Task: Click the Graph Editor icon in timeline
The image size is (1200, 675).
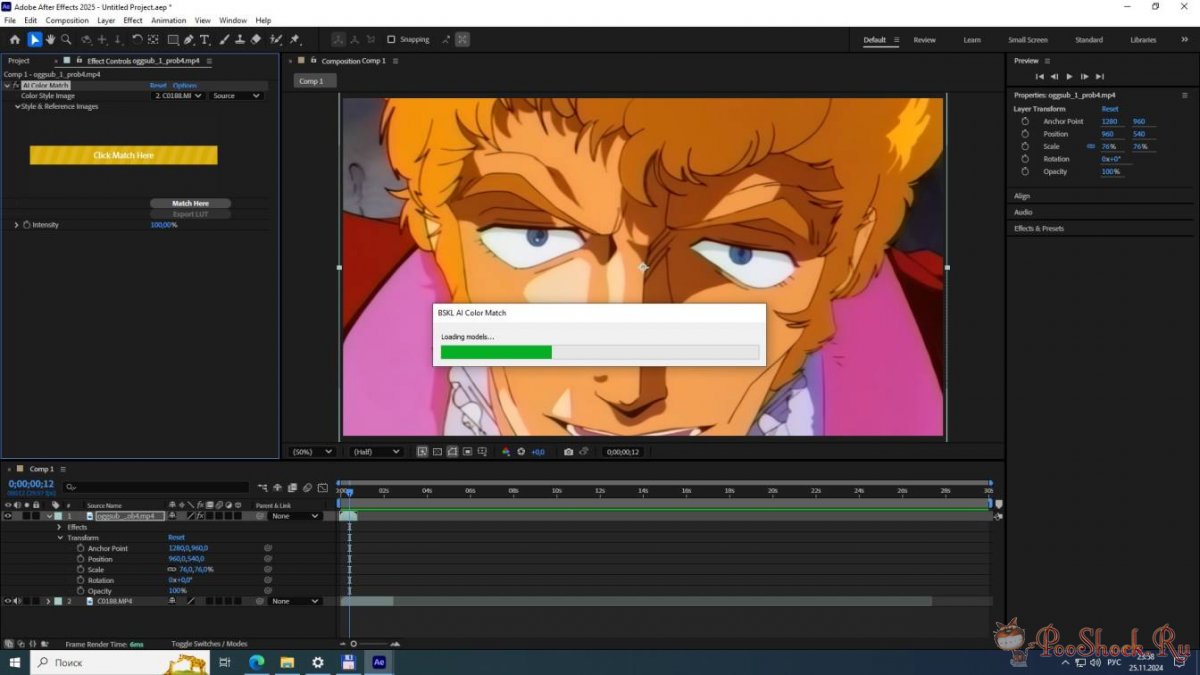Action: coord(322,487)
